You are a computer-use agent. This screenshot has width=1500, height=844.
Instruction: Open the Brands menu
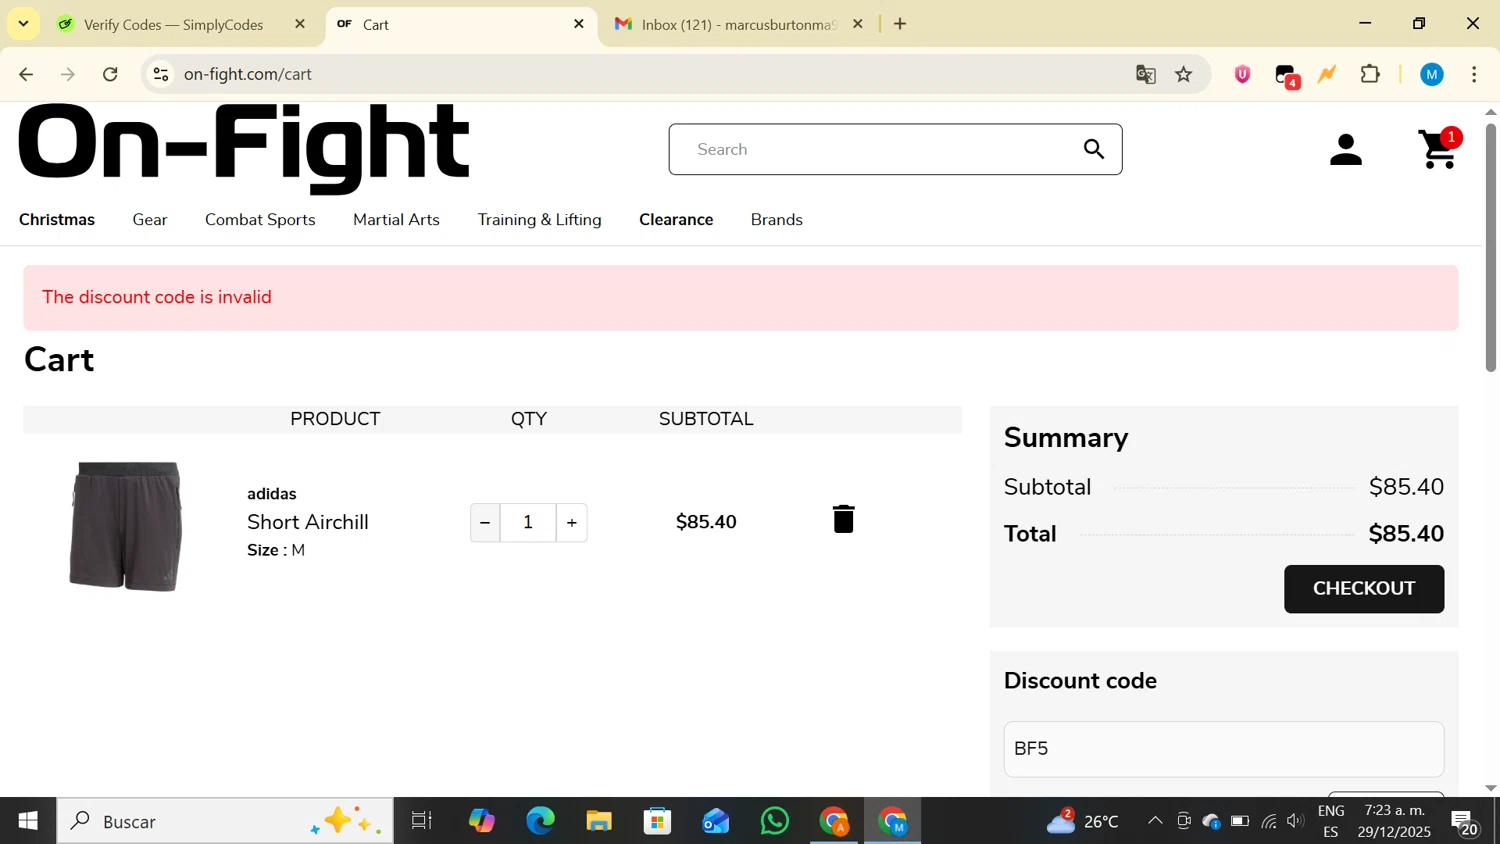777,220
